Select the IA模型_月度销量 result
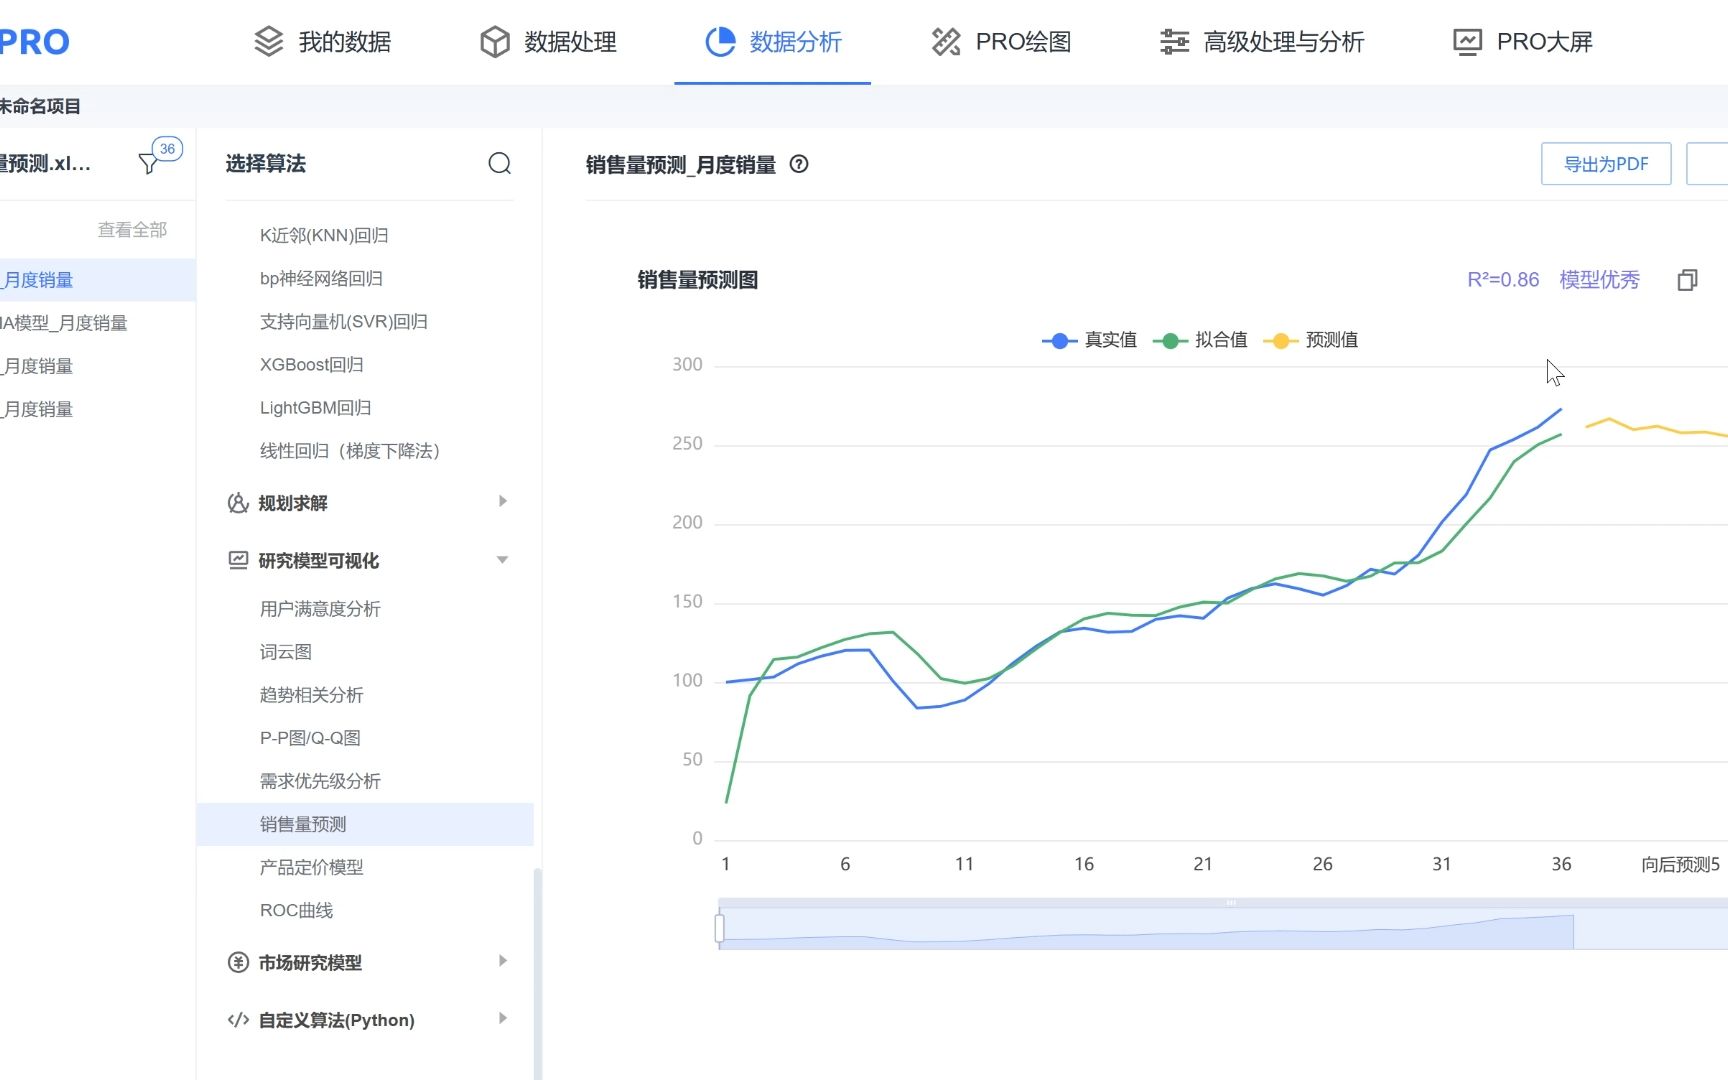This screenshot has width=1728, height=1080. click(64, 323)
